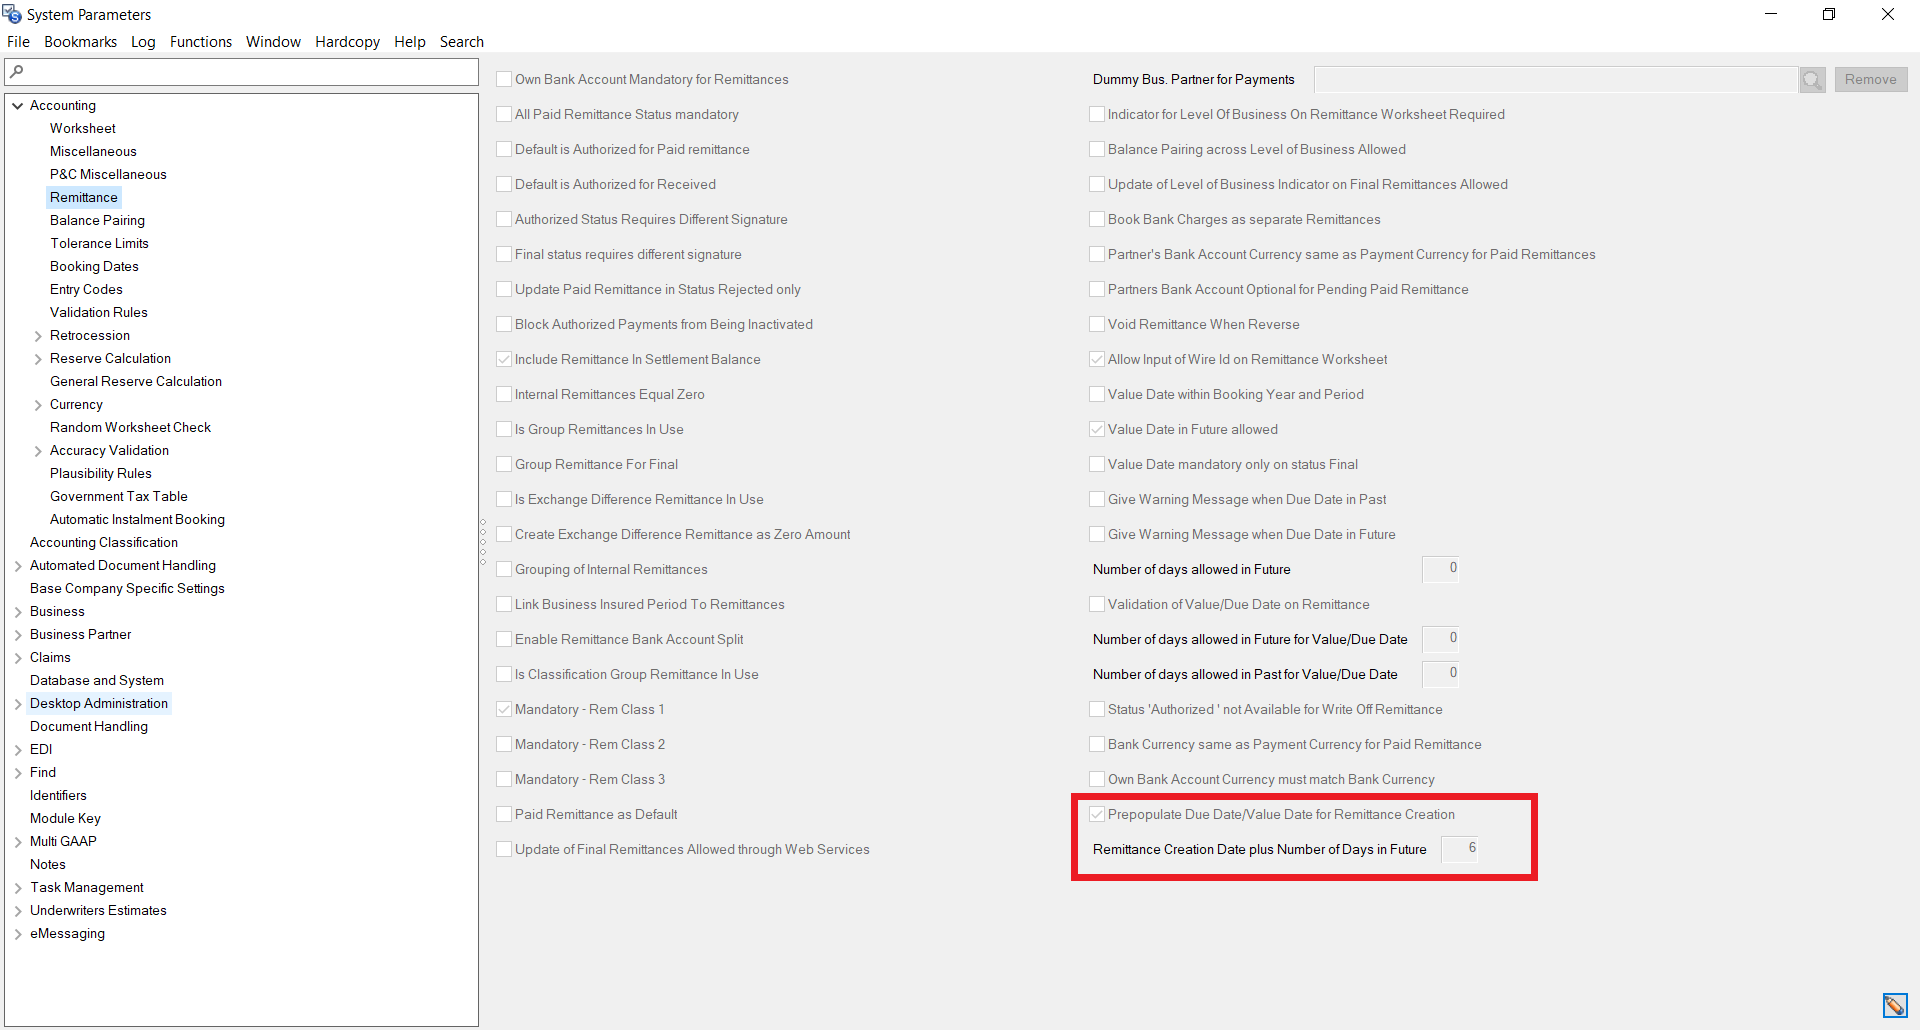Select Tolerance Limits in the tree
The image size is (1920, 1030).
coord(99,244)
